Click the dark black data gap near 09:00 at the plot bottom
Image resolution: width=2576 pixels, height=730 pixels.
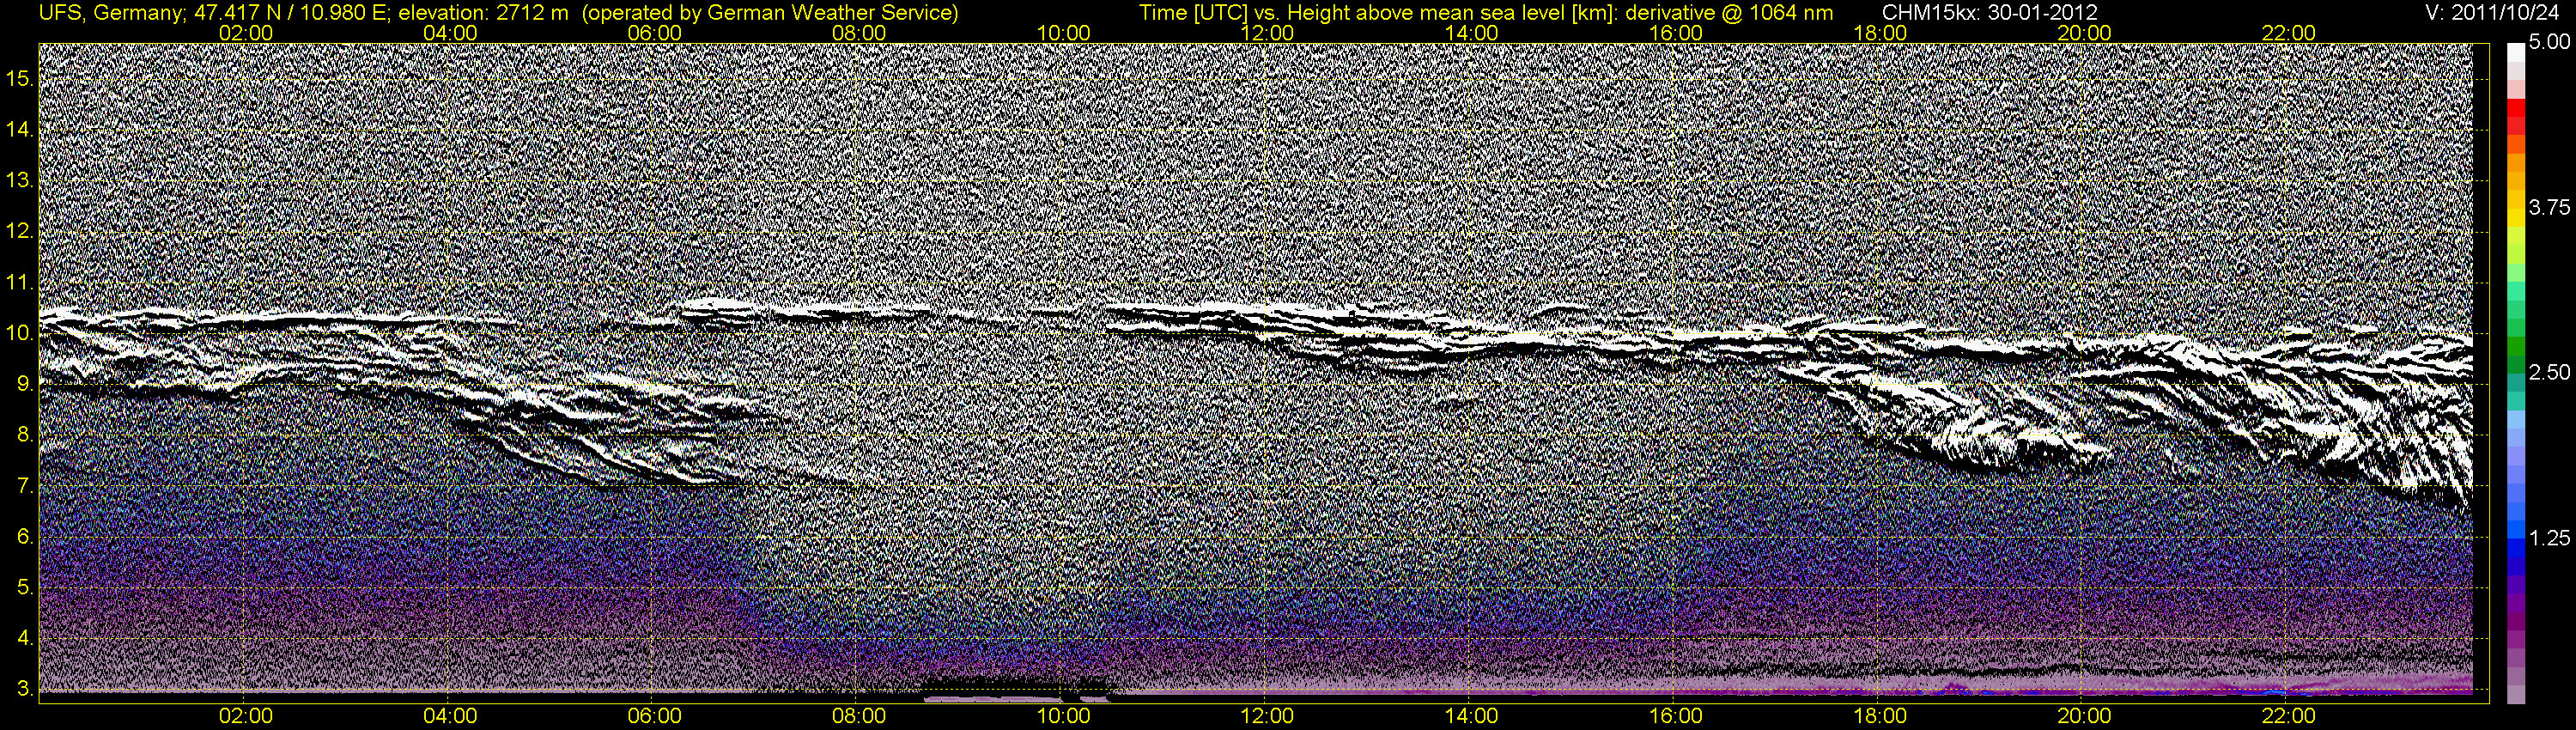[x=1015, y=688]
